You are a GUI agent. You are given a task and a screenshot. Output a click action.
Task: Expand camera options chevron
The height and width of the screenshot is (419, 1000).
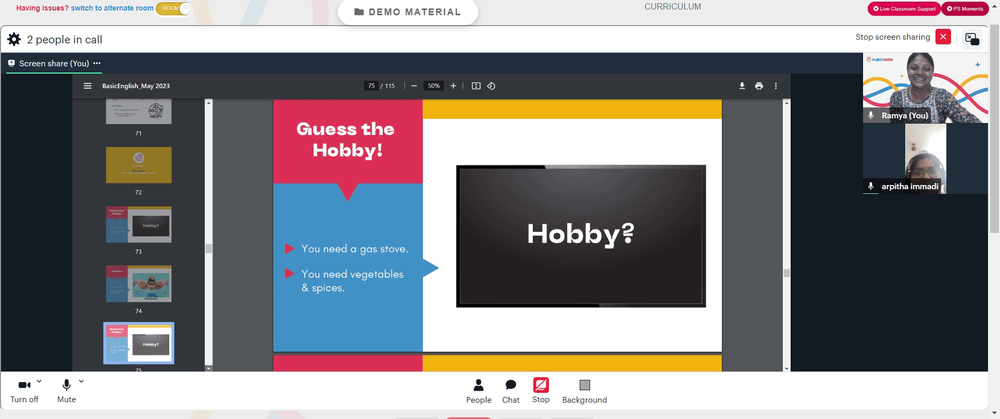[39, 381]
